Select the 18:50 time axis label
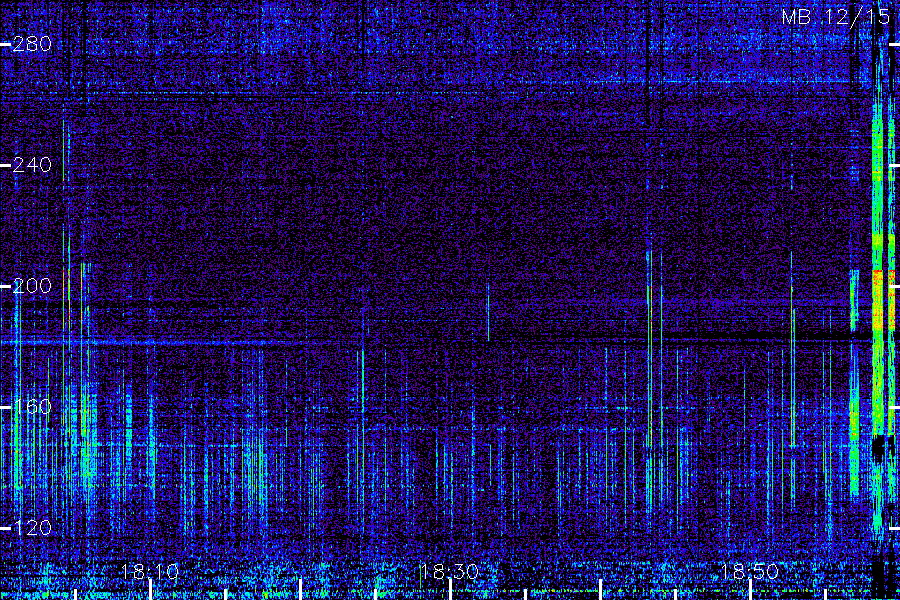Screen dimensions: 900x600 click(749, 572)
